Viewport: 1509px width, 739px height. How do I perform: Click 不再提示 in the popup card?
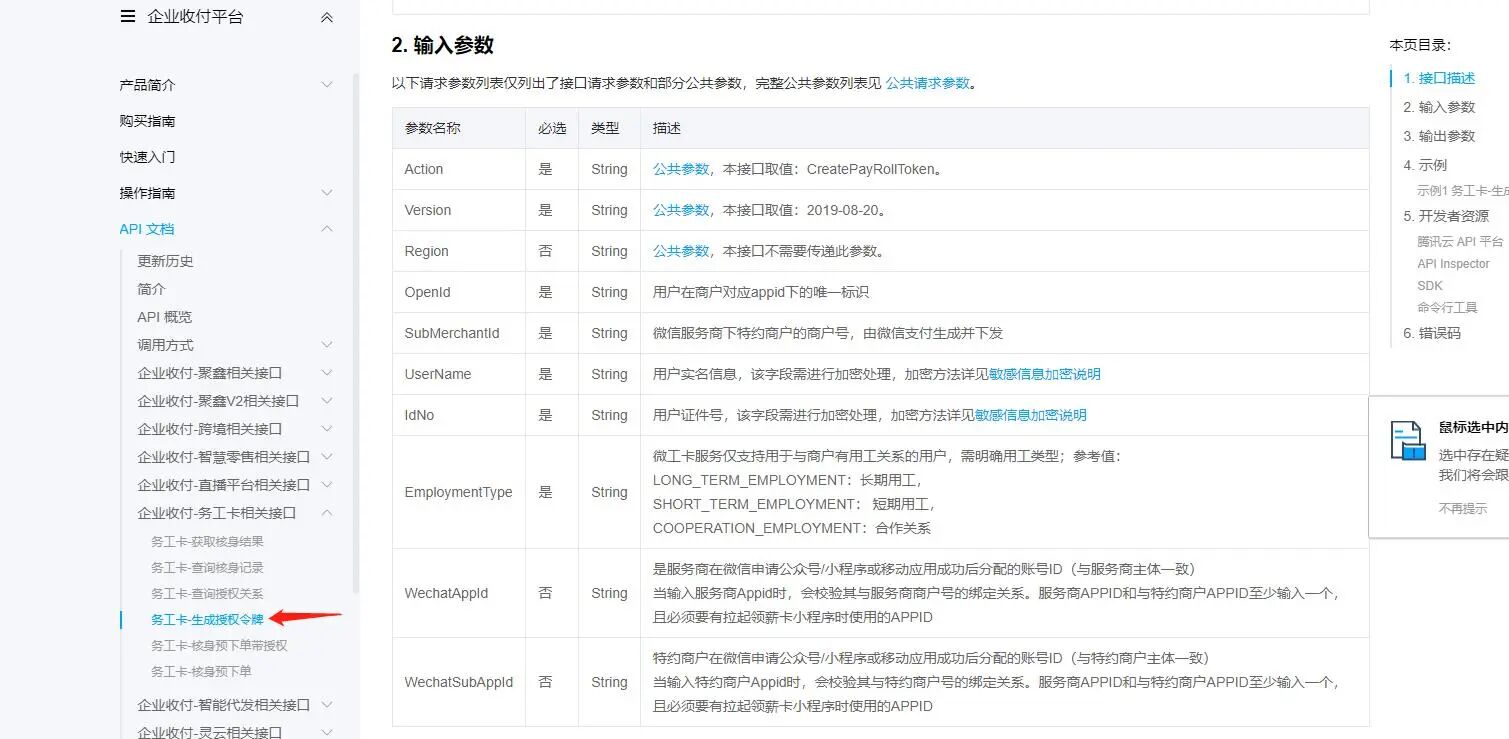[1463, 509]
